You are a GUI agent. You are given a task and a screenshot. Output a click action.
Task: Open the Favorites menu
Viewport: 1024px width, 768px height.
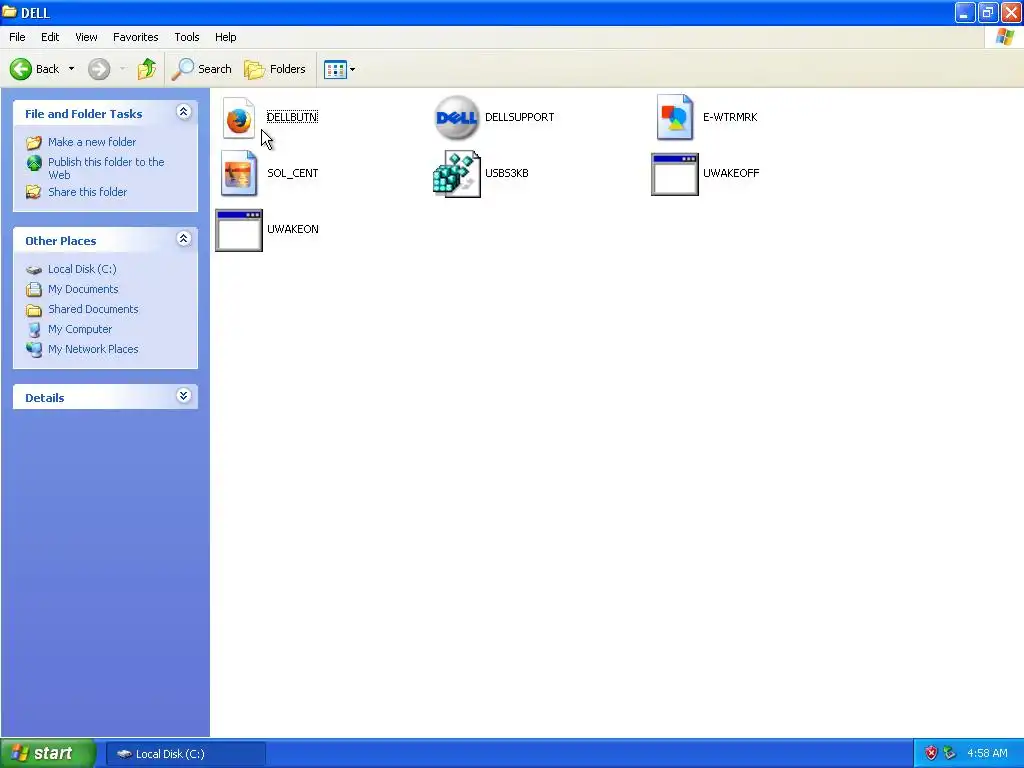(x=135, y=37)
